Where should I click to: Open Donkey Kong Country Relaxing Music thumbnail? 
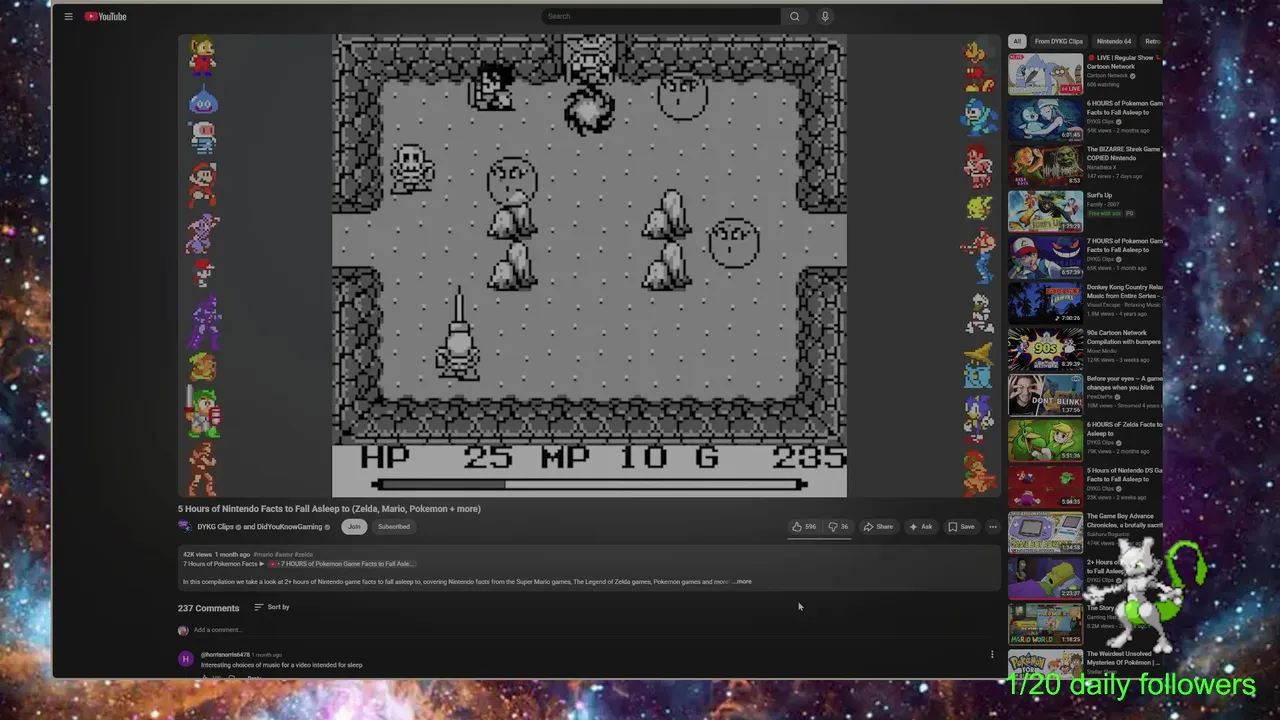[1045, 304]
